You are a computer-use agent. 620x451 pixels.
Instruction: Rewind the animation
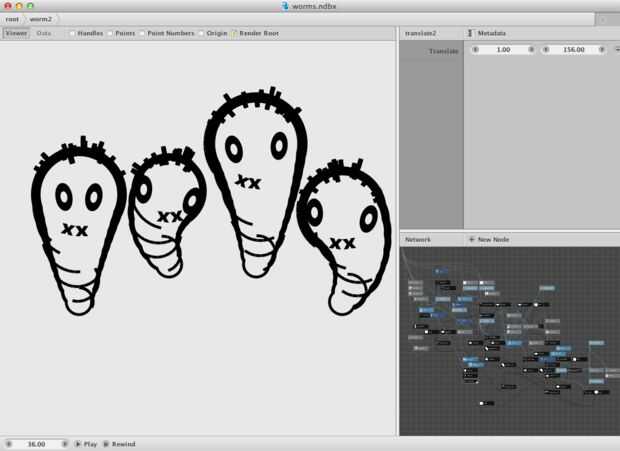coord(119,444)
